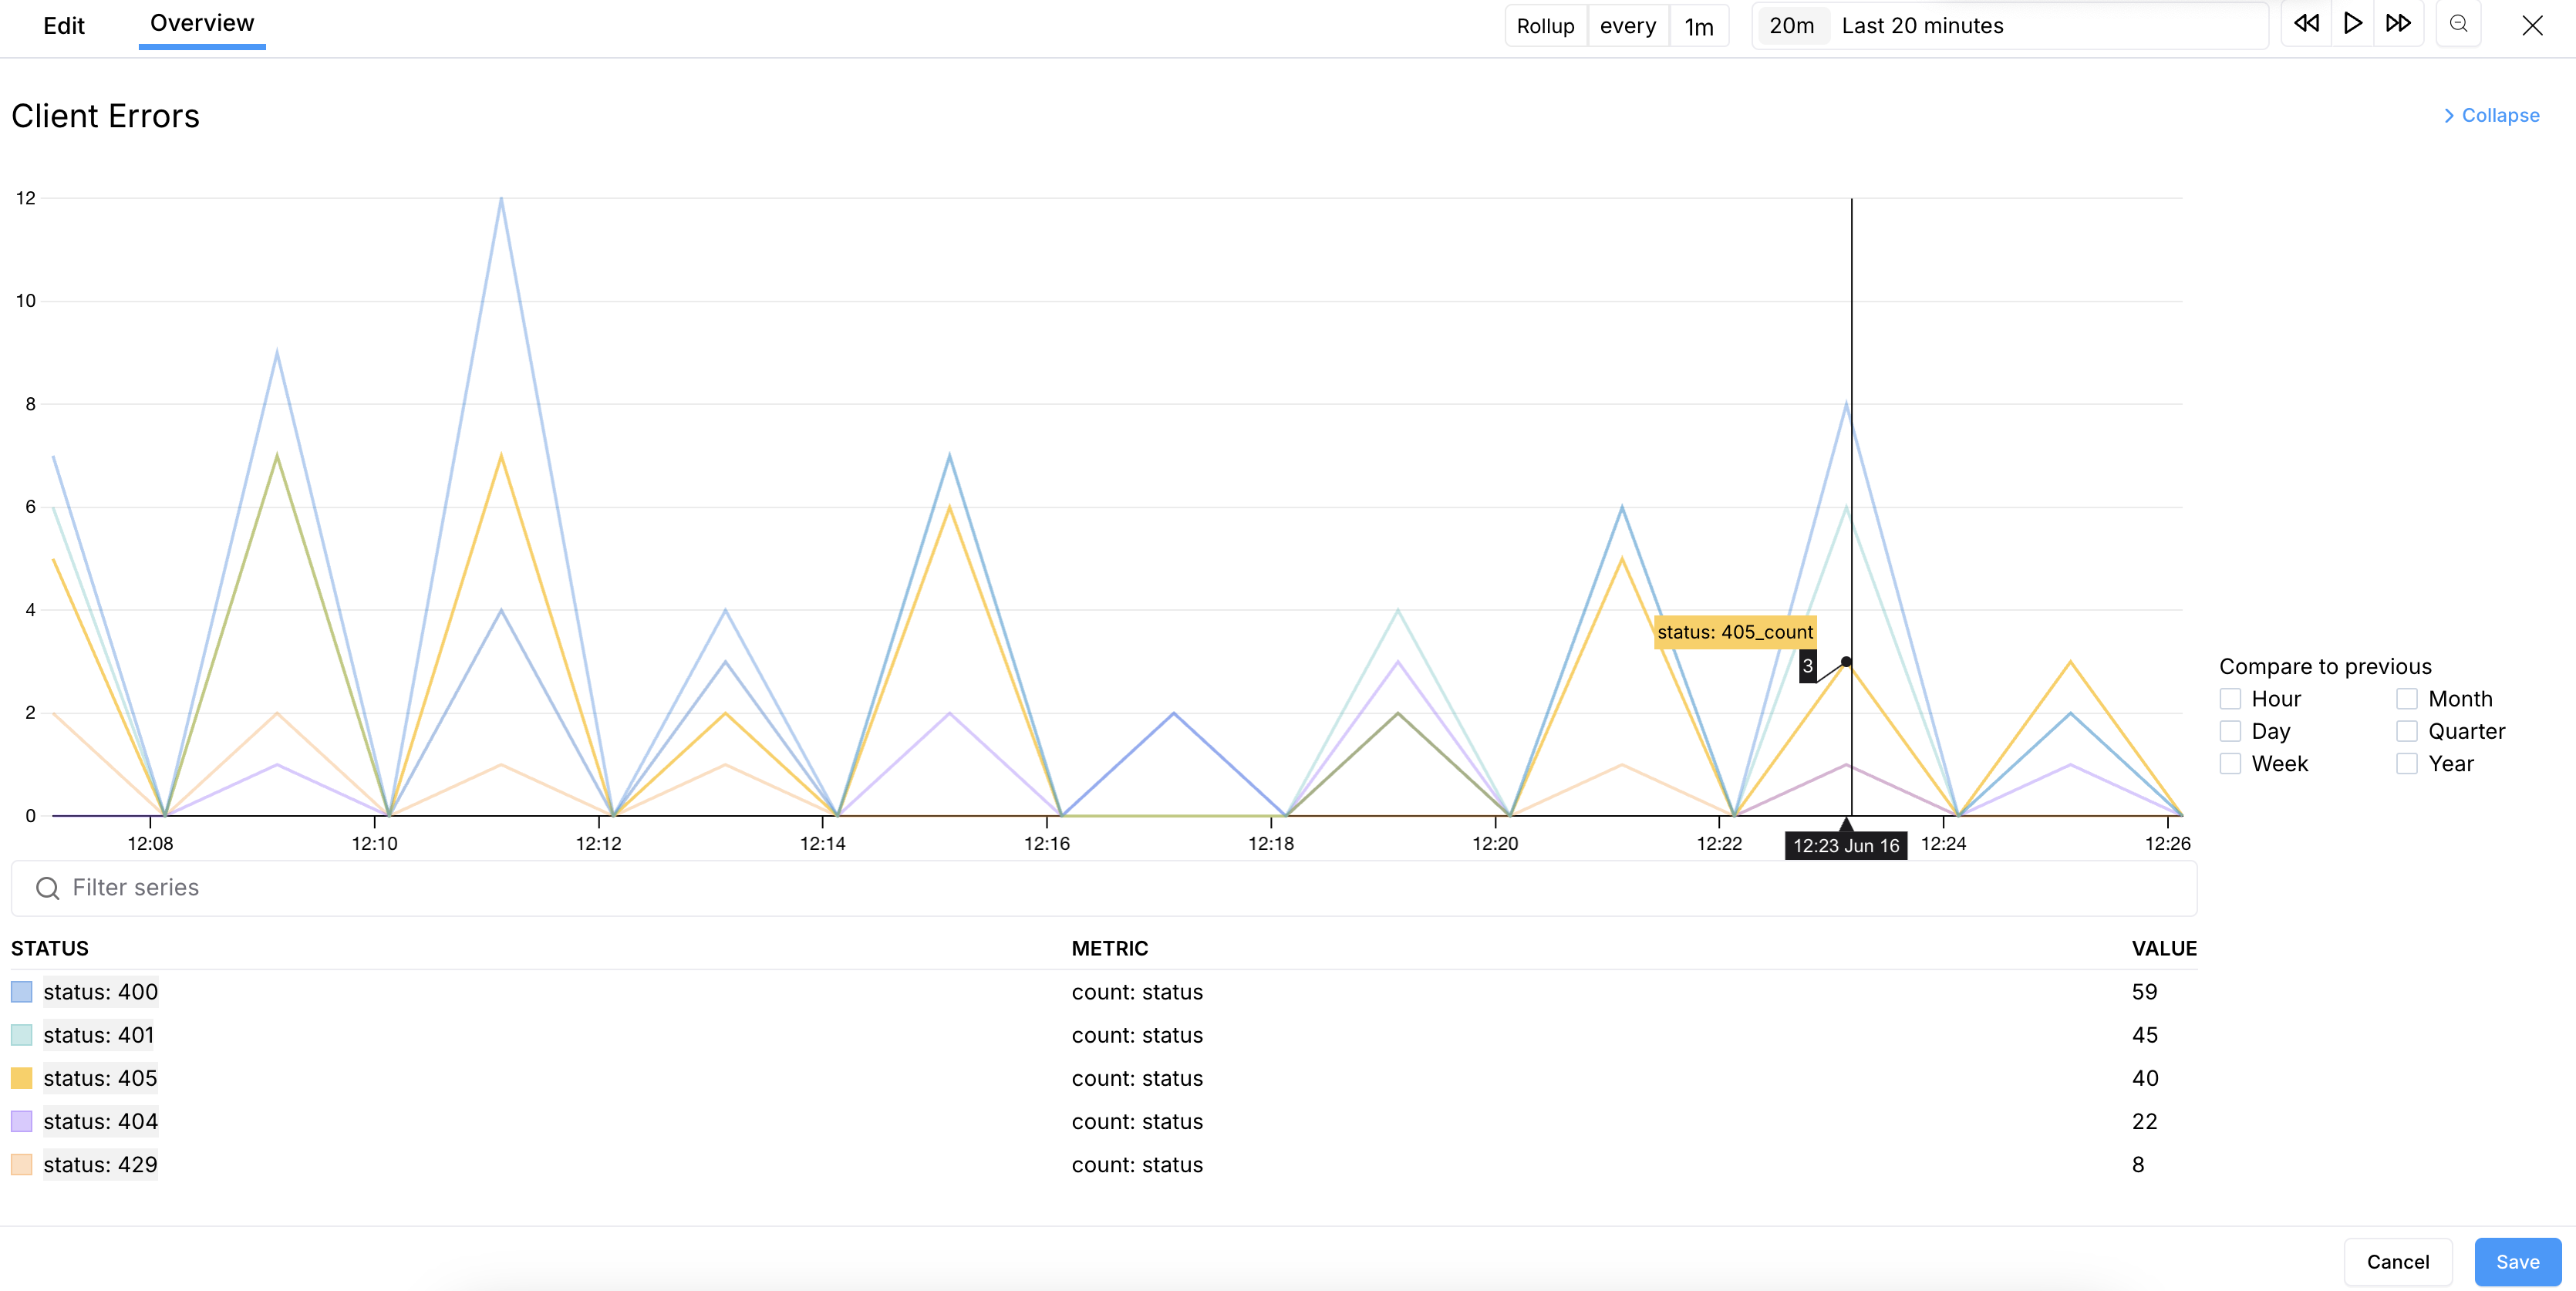
Task: Switch to the Edit tab
Action: click(64, 26)
